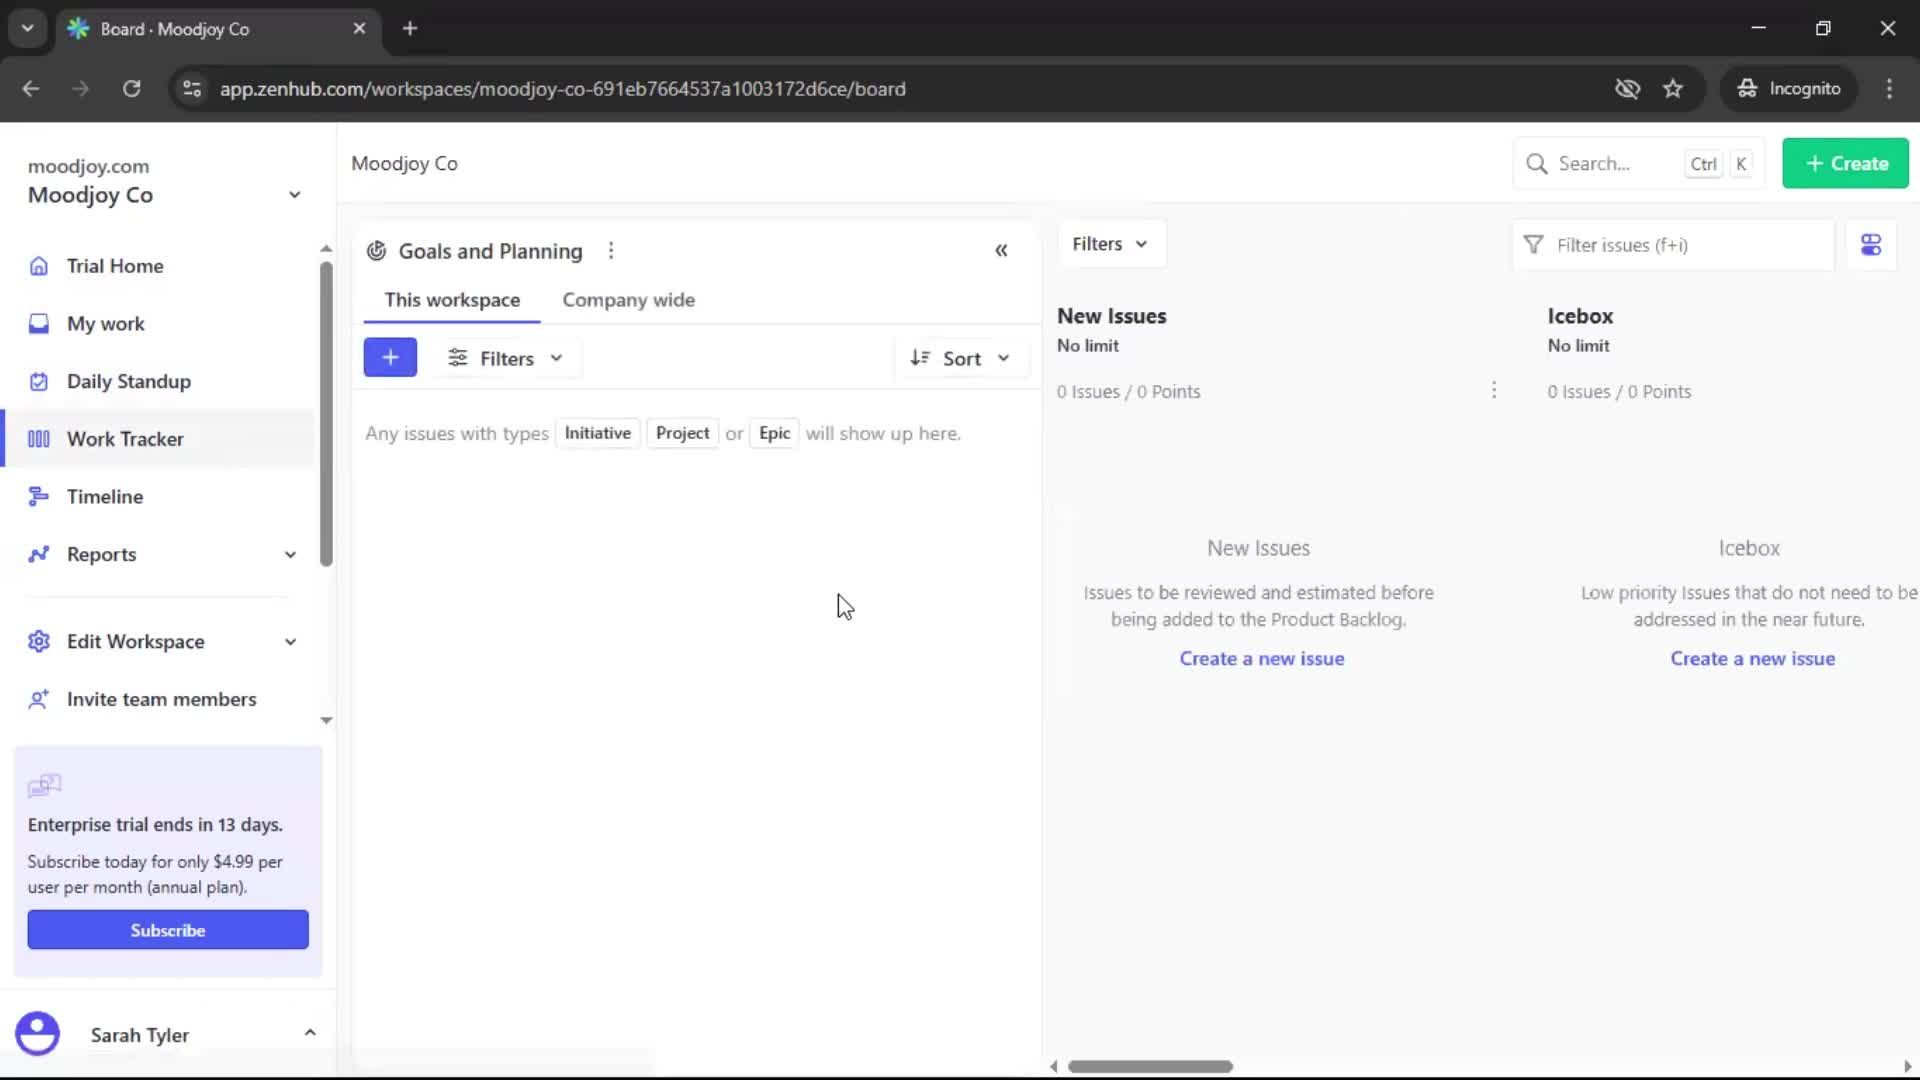Open the Sort dropdown
This screenshot has width=1920, height=1080.
point(962,357)
